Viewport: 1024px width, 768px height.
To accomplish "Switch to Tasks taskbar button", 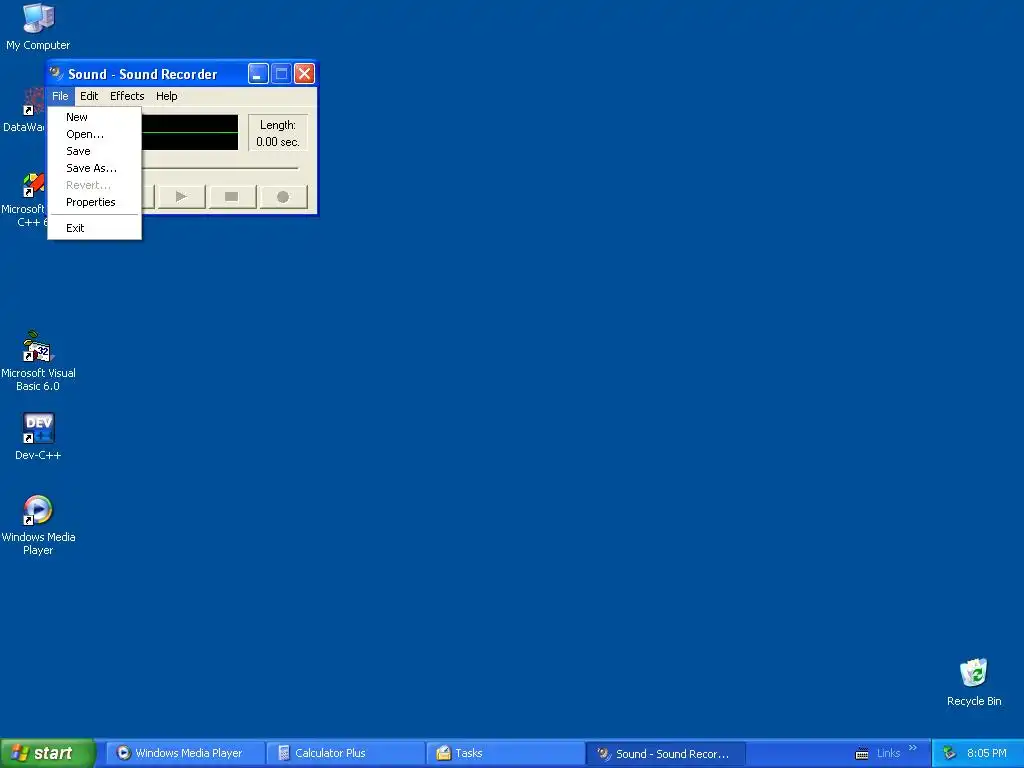I will pyautogui.click(x=505, y=753).
